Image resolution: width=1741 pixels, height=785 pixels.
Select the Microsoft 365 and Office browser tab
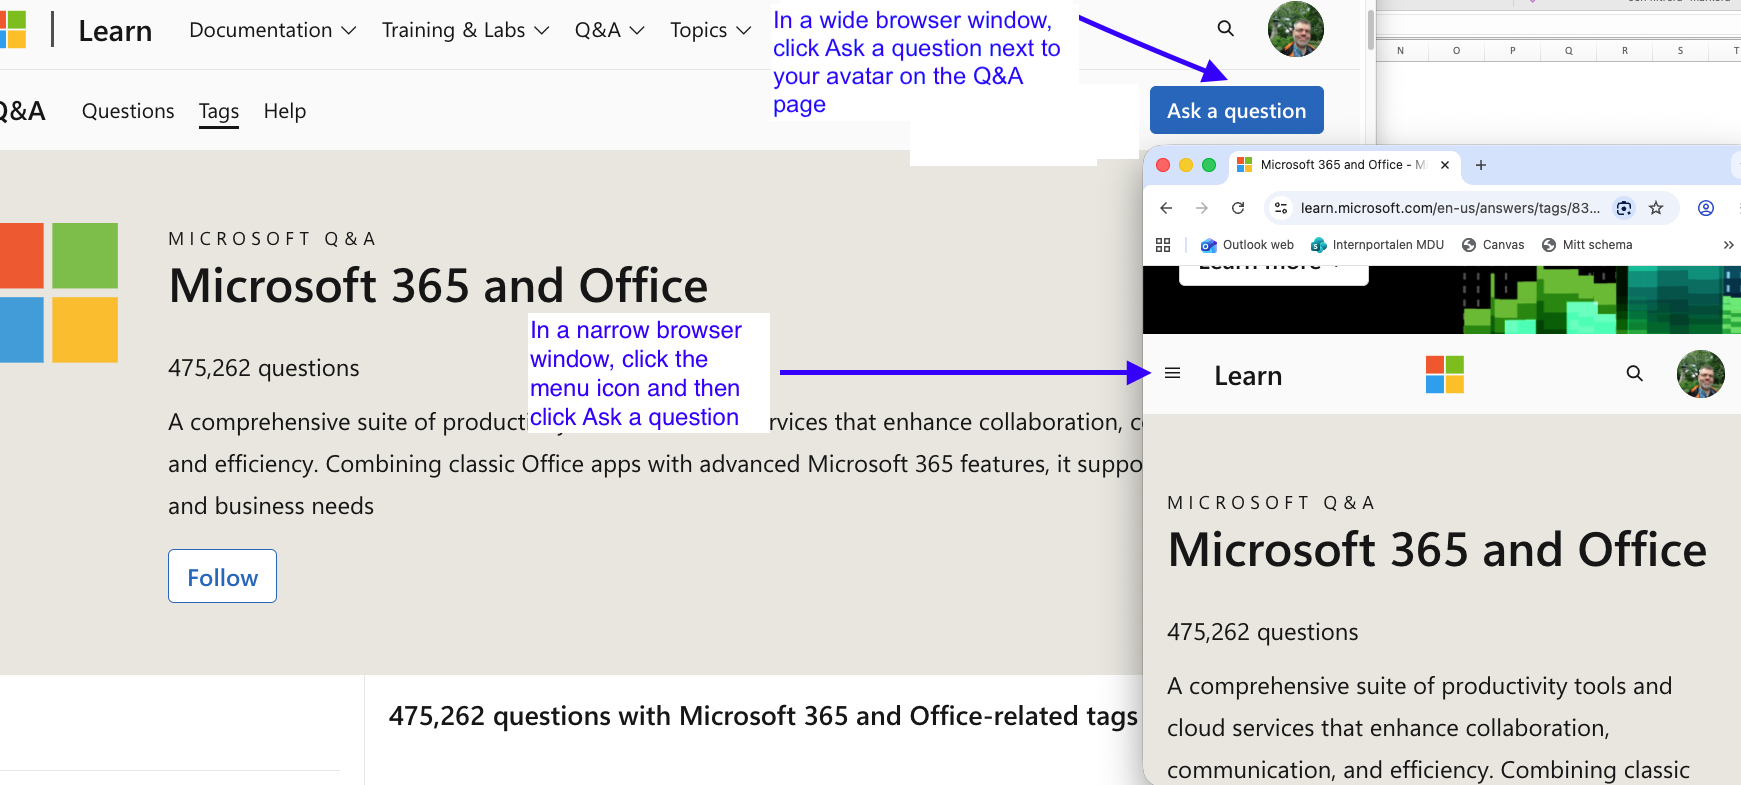(1345, 165)
